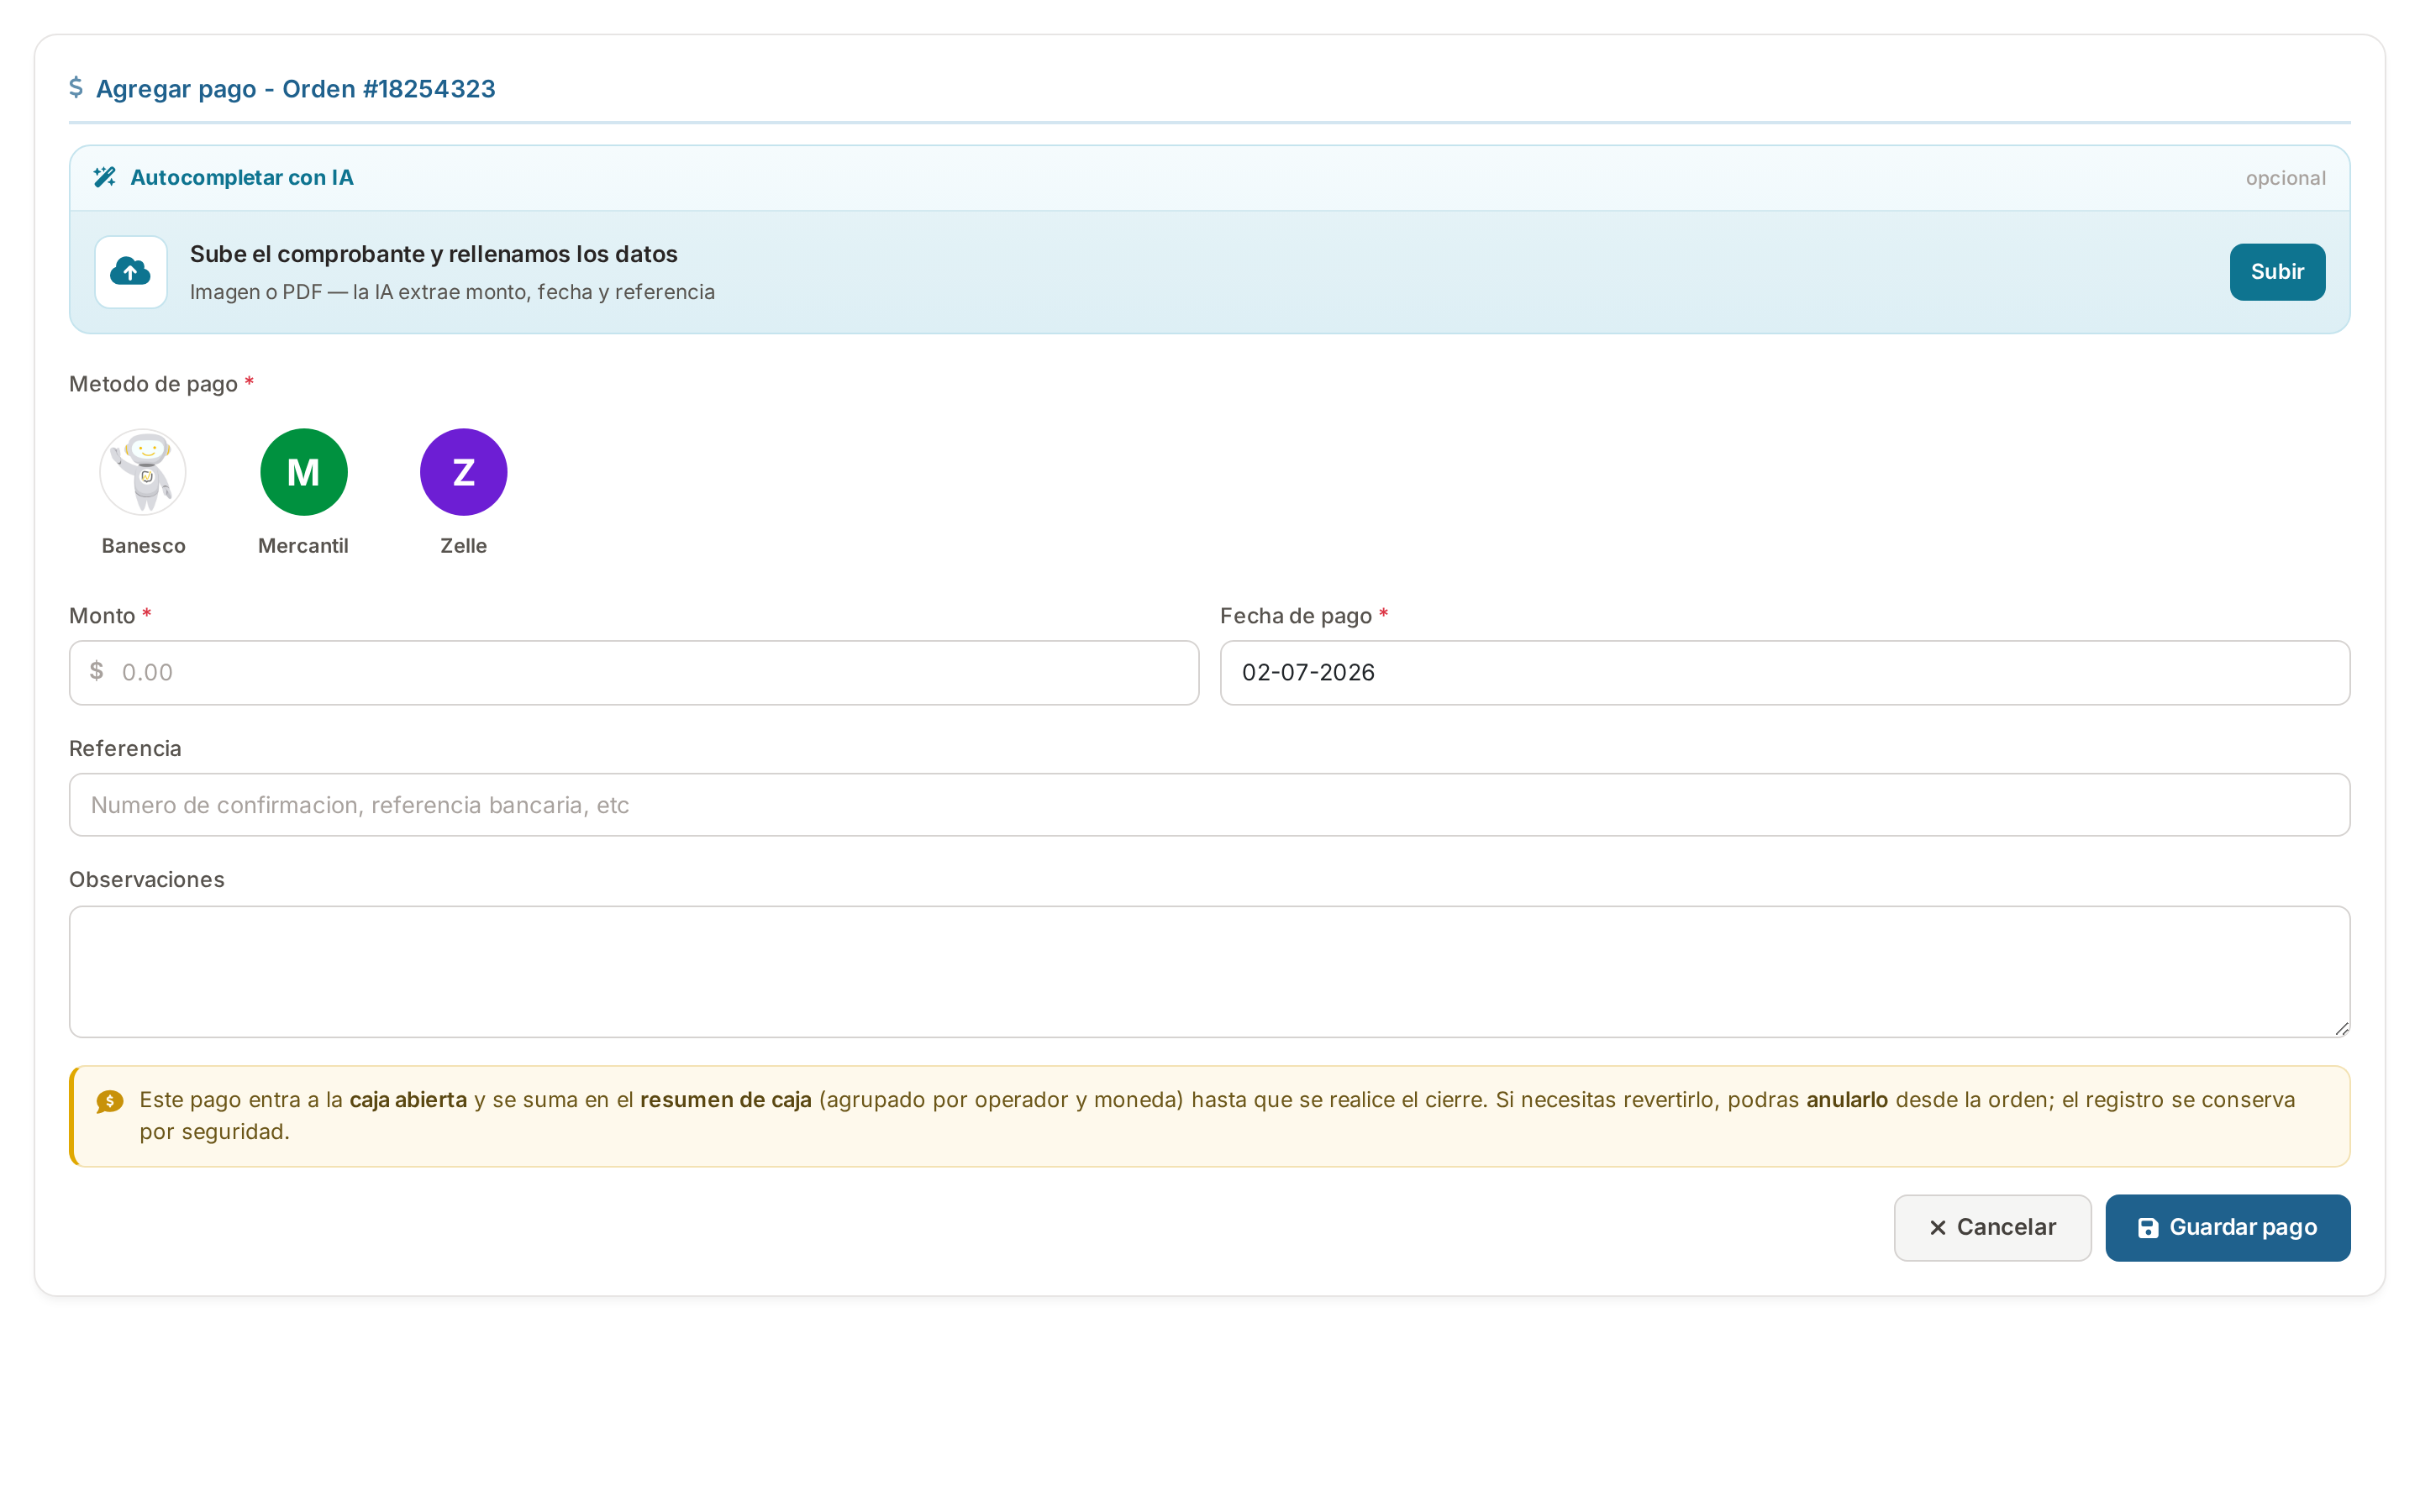Image resolution: width=2420 pixels, height=1512 pixels.
Task: Pick the purple Zelle payment icon
Action: 463,472
